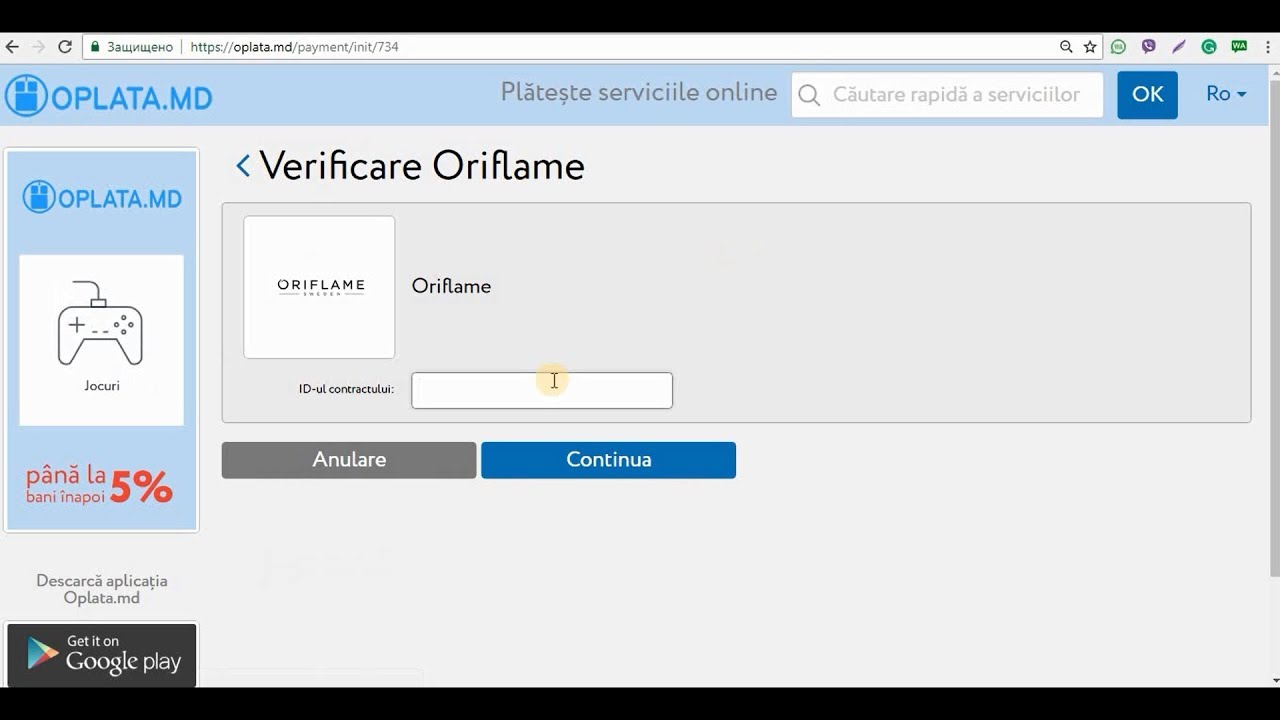Click the Anulare button
1280x720 pixels.
349,460
